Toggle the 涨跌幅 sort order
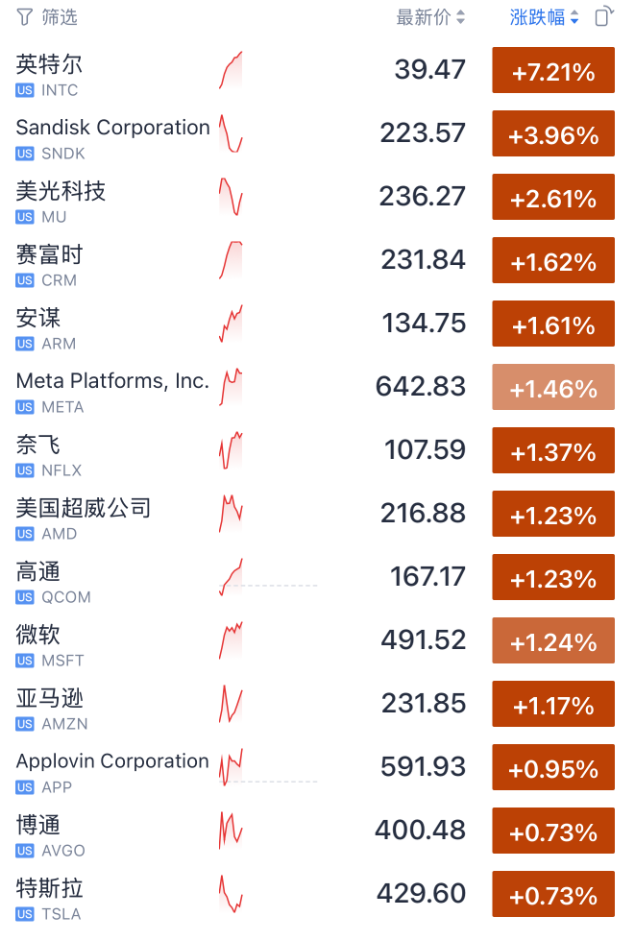 (x=544, y=17)
